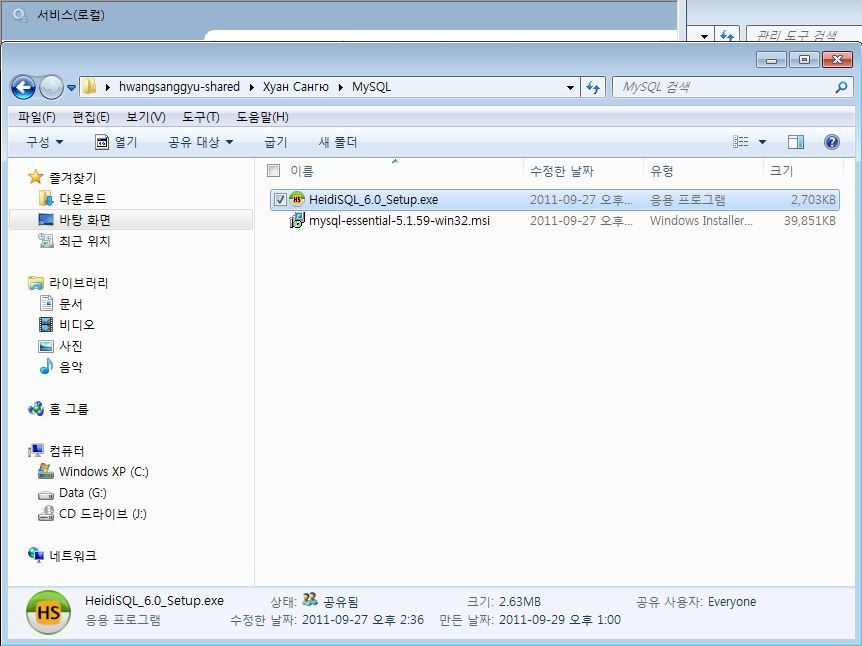Image resolution: width=862 pixels, height=646 pixels.
Task: Open the 문서 library
Action: coord(71,303)
